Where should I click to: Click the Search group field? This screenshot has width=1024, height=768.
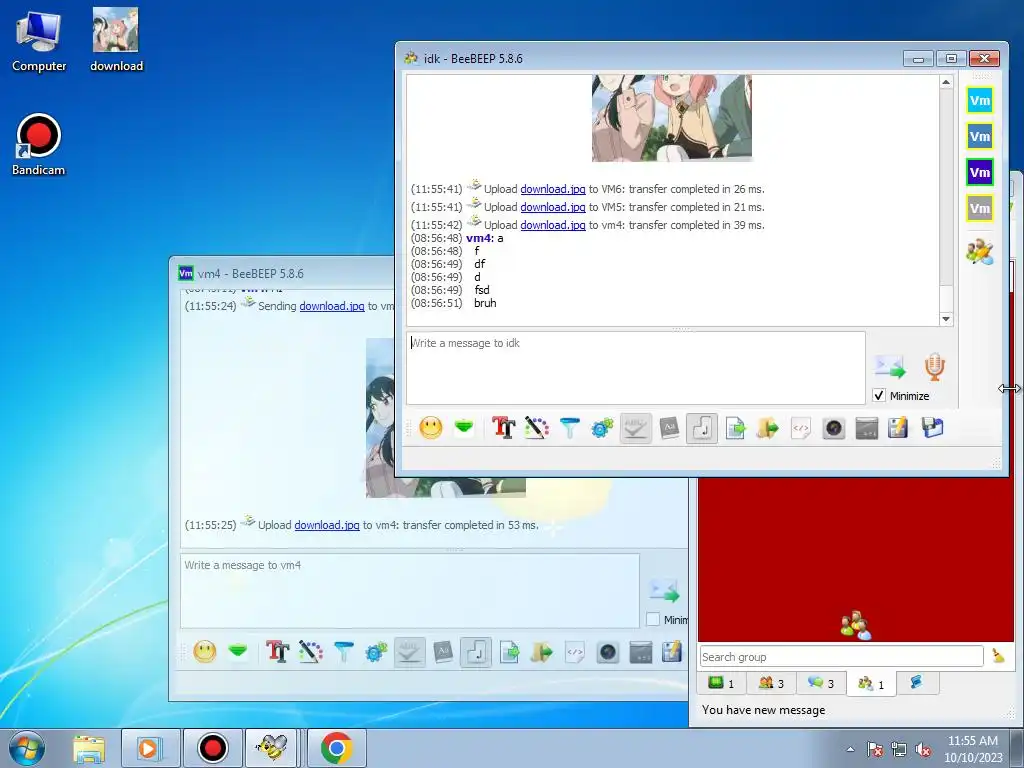tap(842, 656)
